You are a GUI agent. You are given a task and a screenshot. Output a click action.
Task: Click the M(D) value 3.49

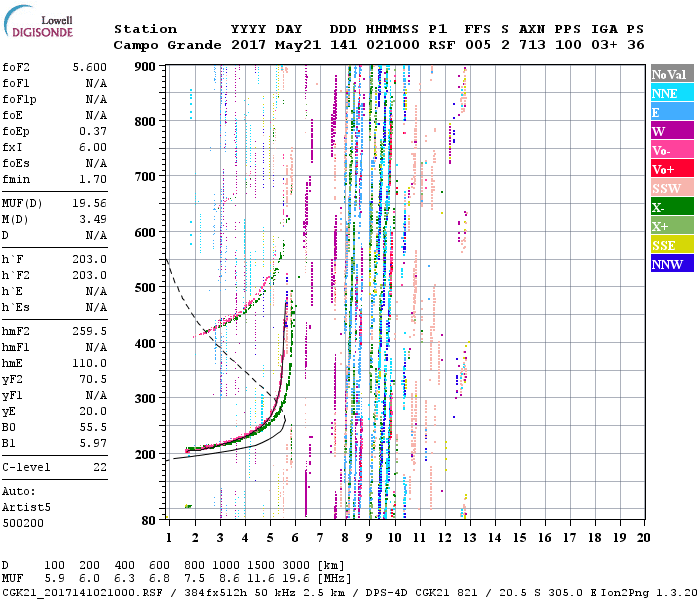coord(93,219)
